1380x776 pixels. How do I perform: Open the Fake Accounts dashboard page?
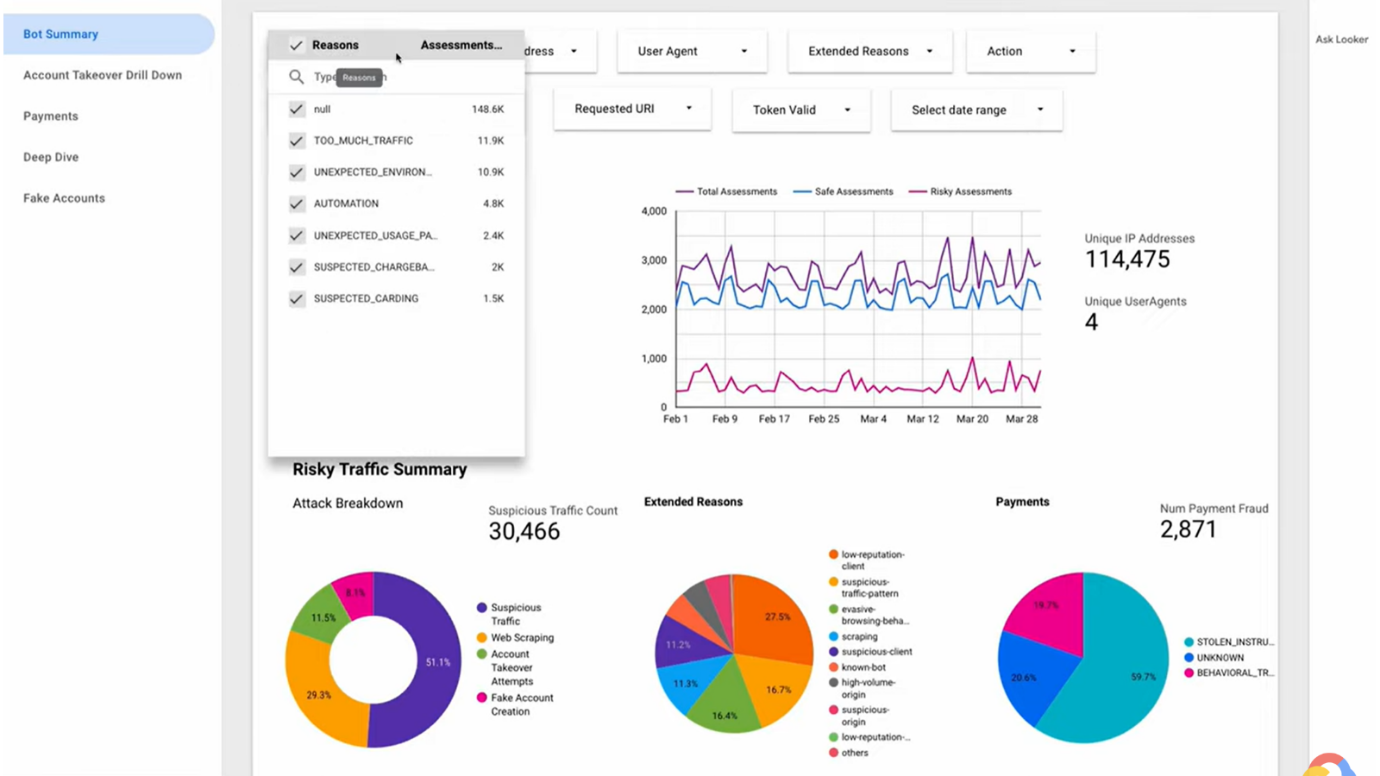pos(63,198)
